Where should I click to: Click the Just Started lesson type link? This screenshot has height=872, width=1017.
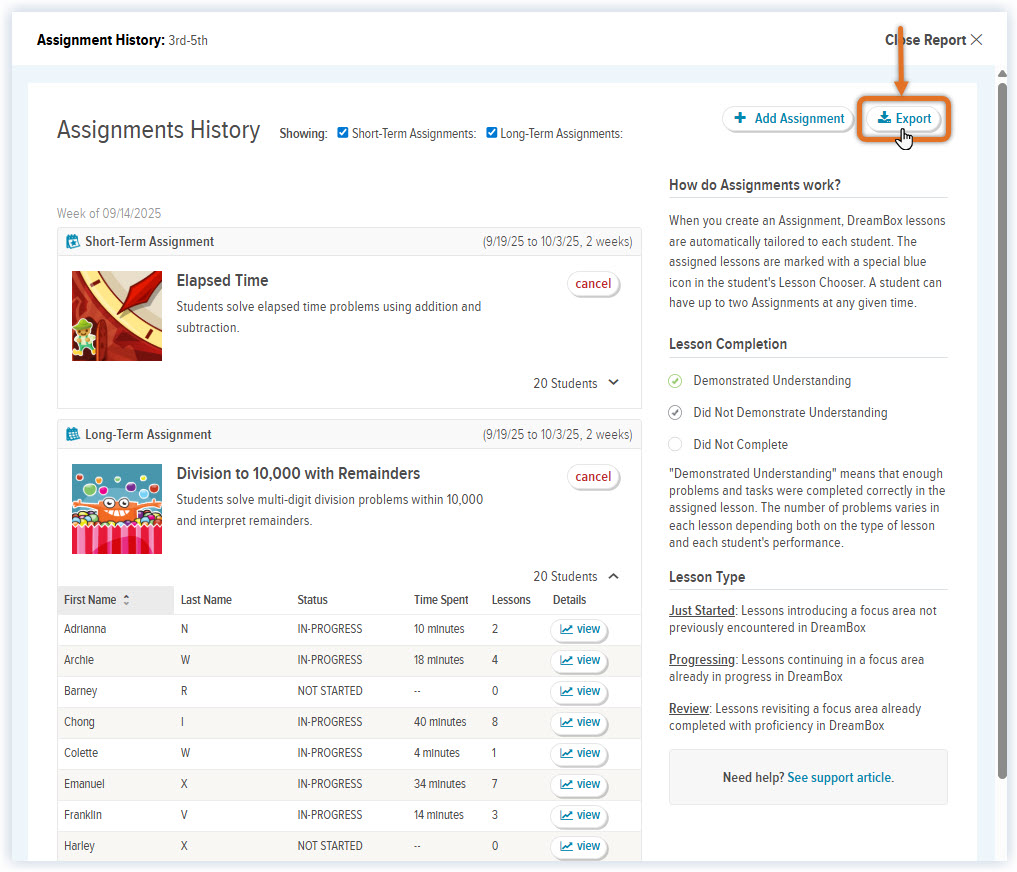click(702, 611)
